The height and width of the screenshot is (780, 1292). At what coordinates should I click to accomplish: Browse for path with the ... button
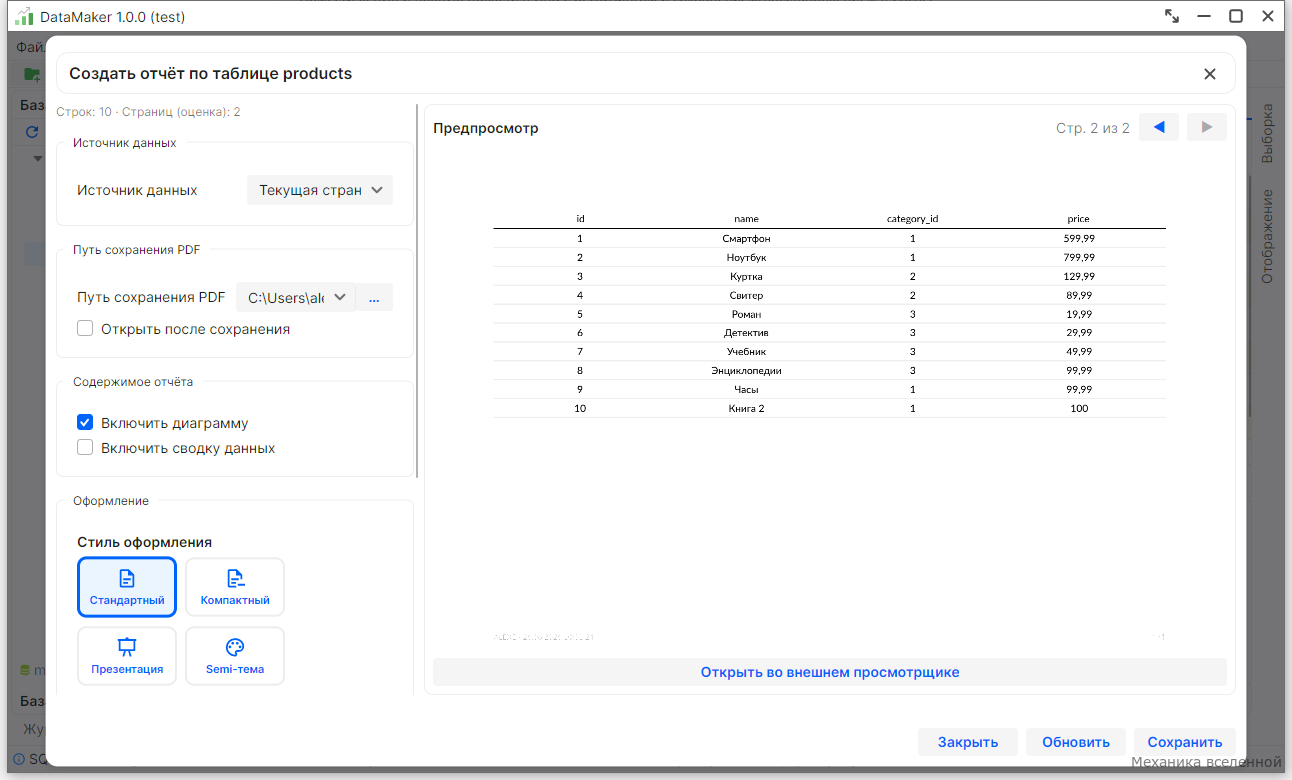pos(374,297)
